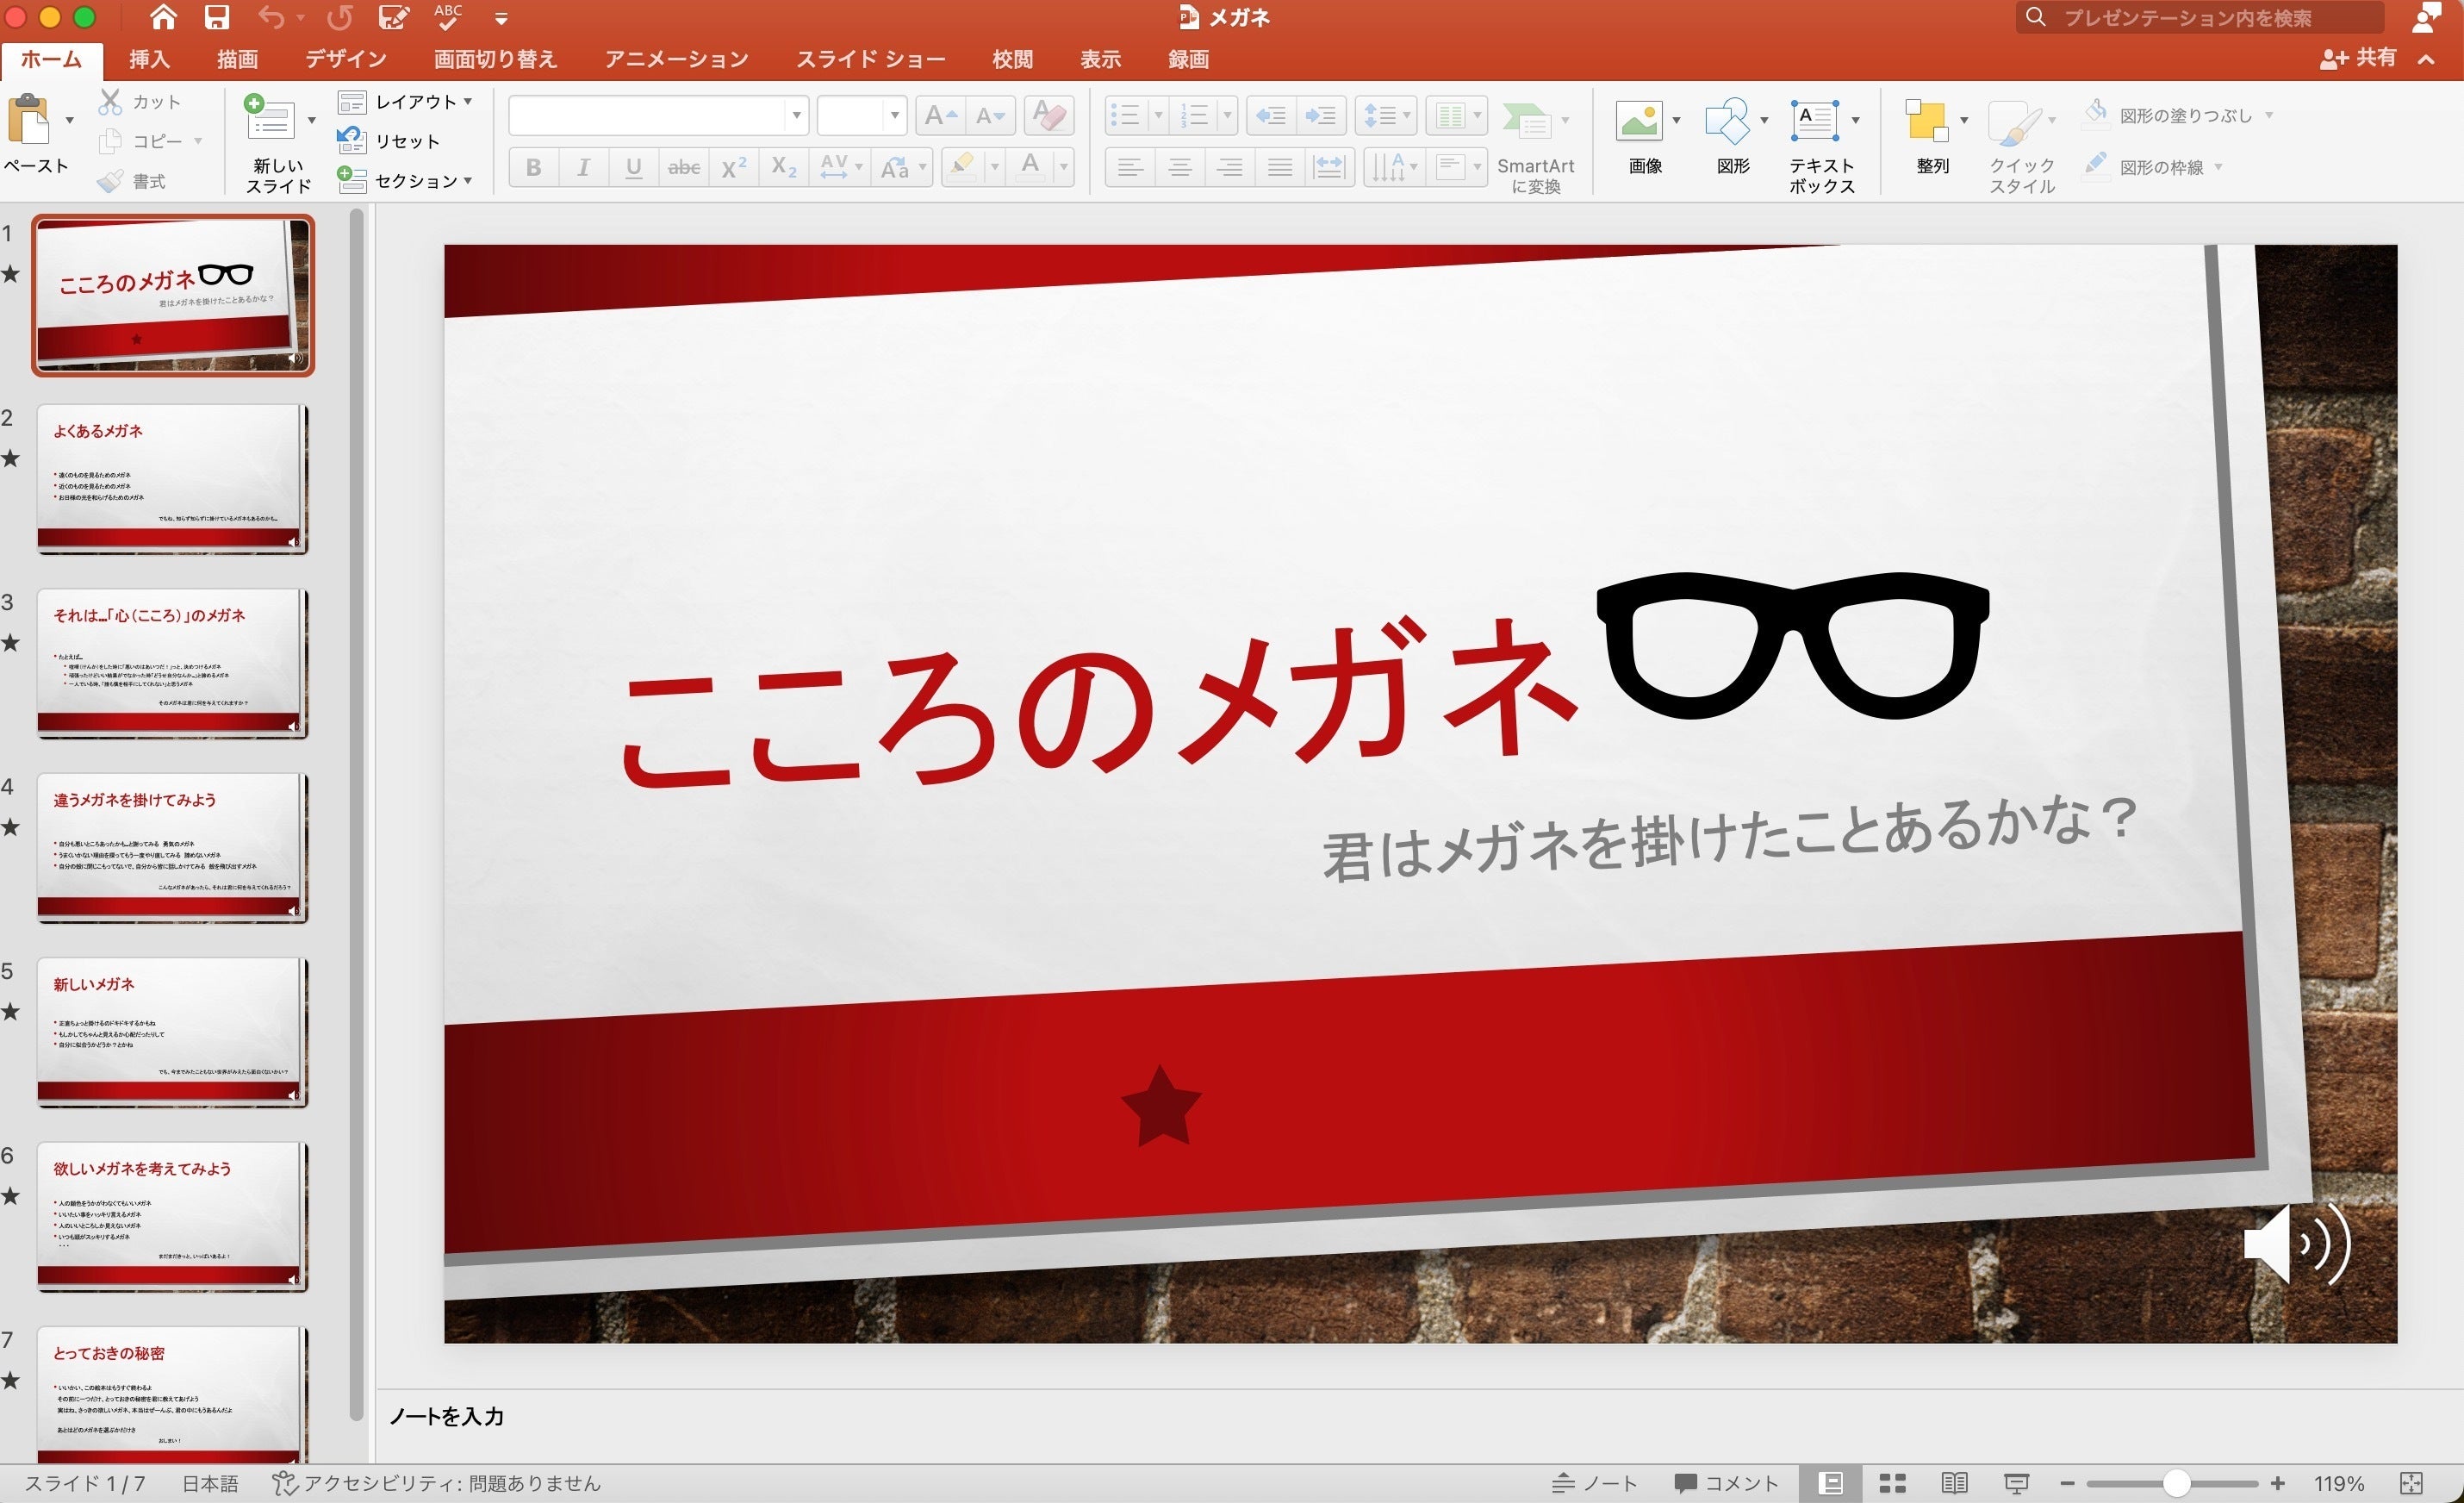2464x1503 pixels.
Task: Open the font name combo box
Action: (658, 115)
